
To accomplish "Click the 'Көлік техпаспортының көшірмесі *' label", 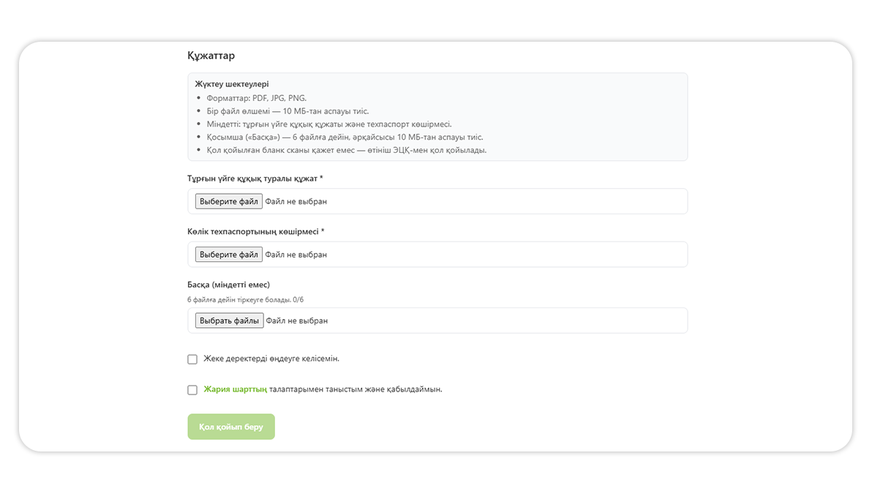I will pos(256,231).
